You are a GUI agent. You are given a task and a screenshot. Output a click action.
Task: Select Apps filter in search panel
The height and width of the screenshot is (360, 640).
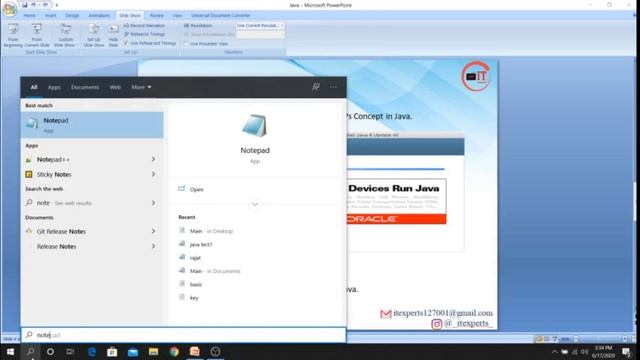point(54,87)
